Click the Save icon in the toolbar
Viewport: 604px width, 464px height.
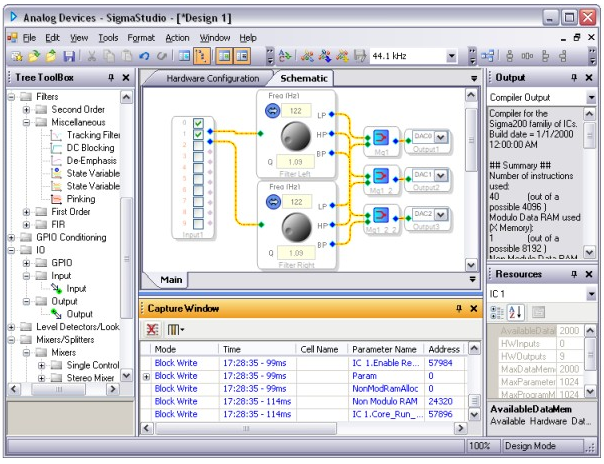coord(69,56)
